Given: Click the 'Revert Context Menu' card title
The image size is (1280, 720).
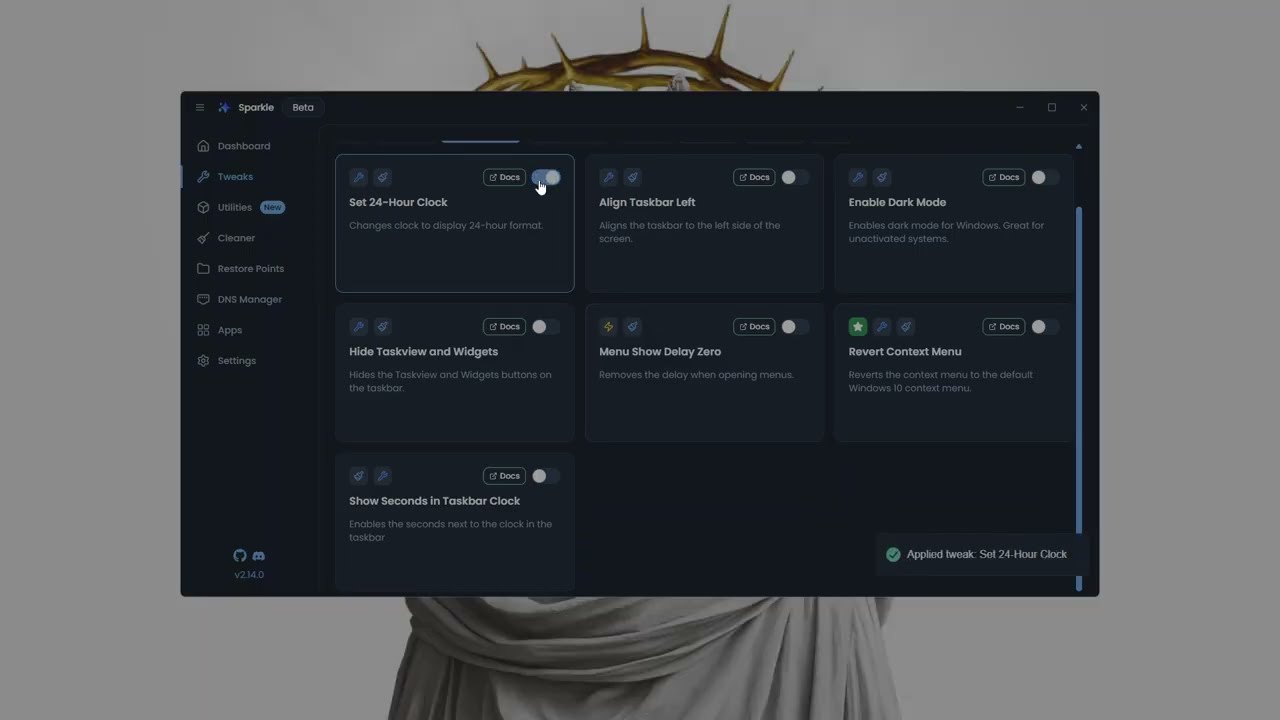Looking at the screenshot, I should click(x=905, y=352).
